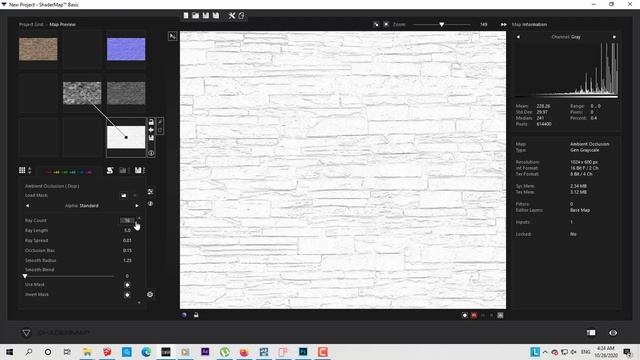The width and height of the screenshot is (640, 360).
Task: Switch to the Project Grid tab
Action: point(31,24)
